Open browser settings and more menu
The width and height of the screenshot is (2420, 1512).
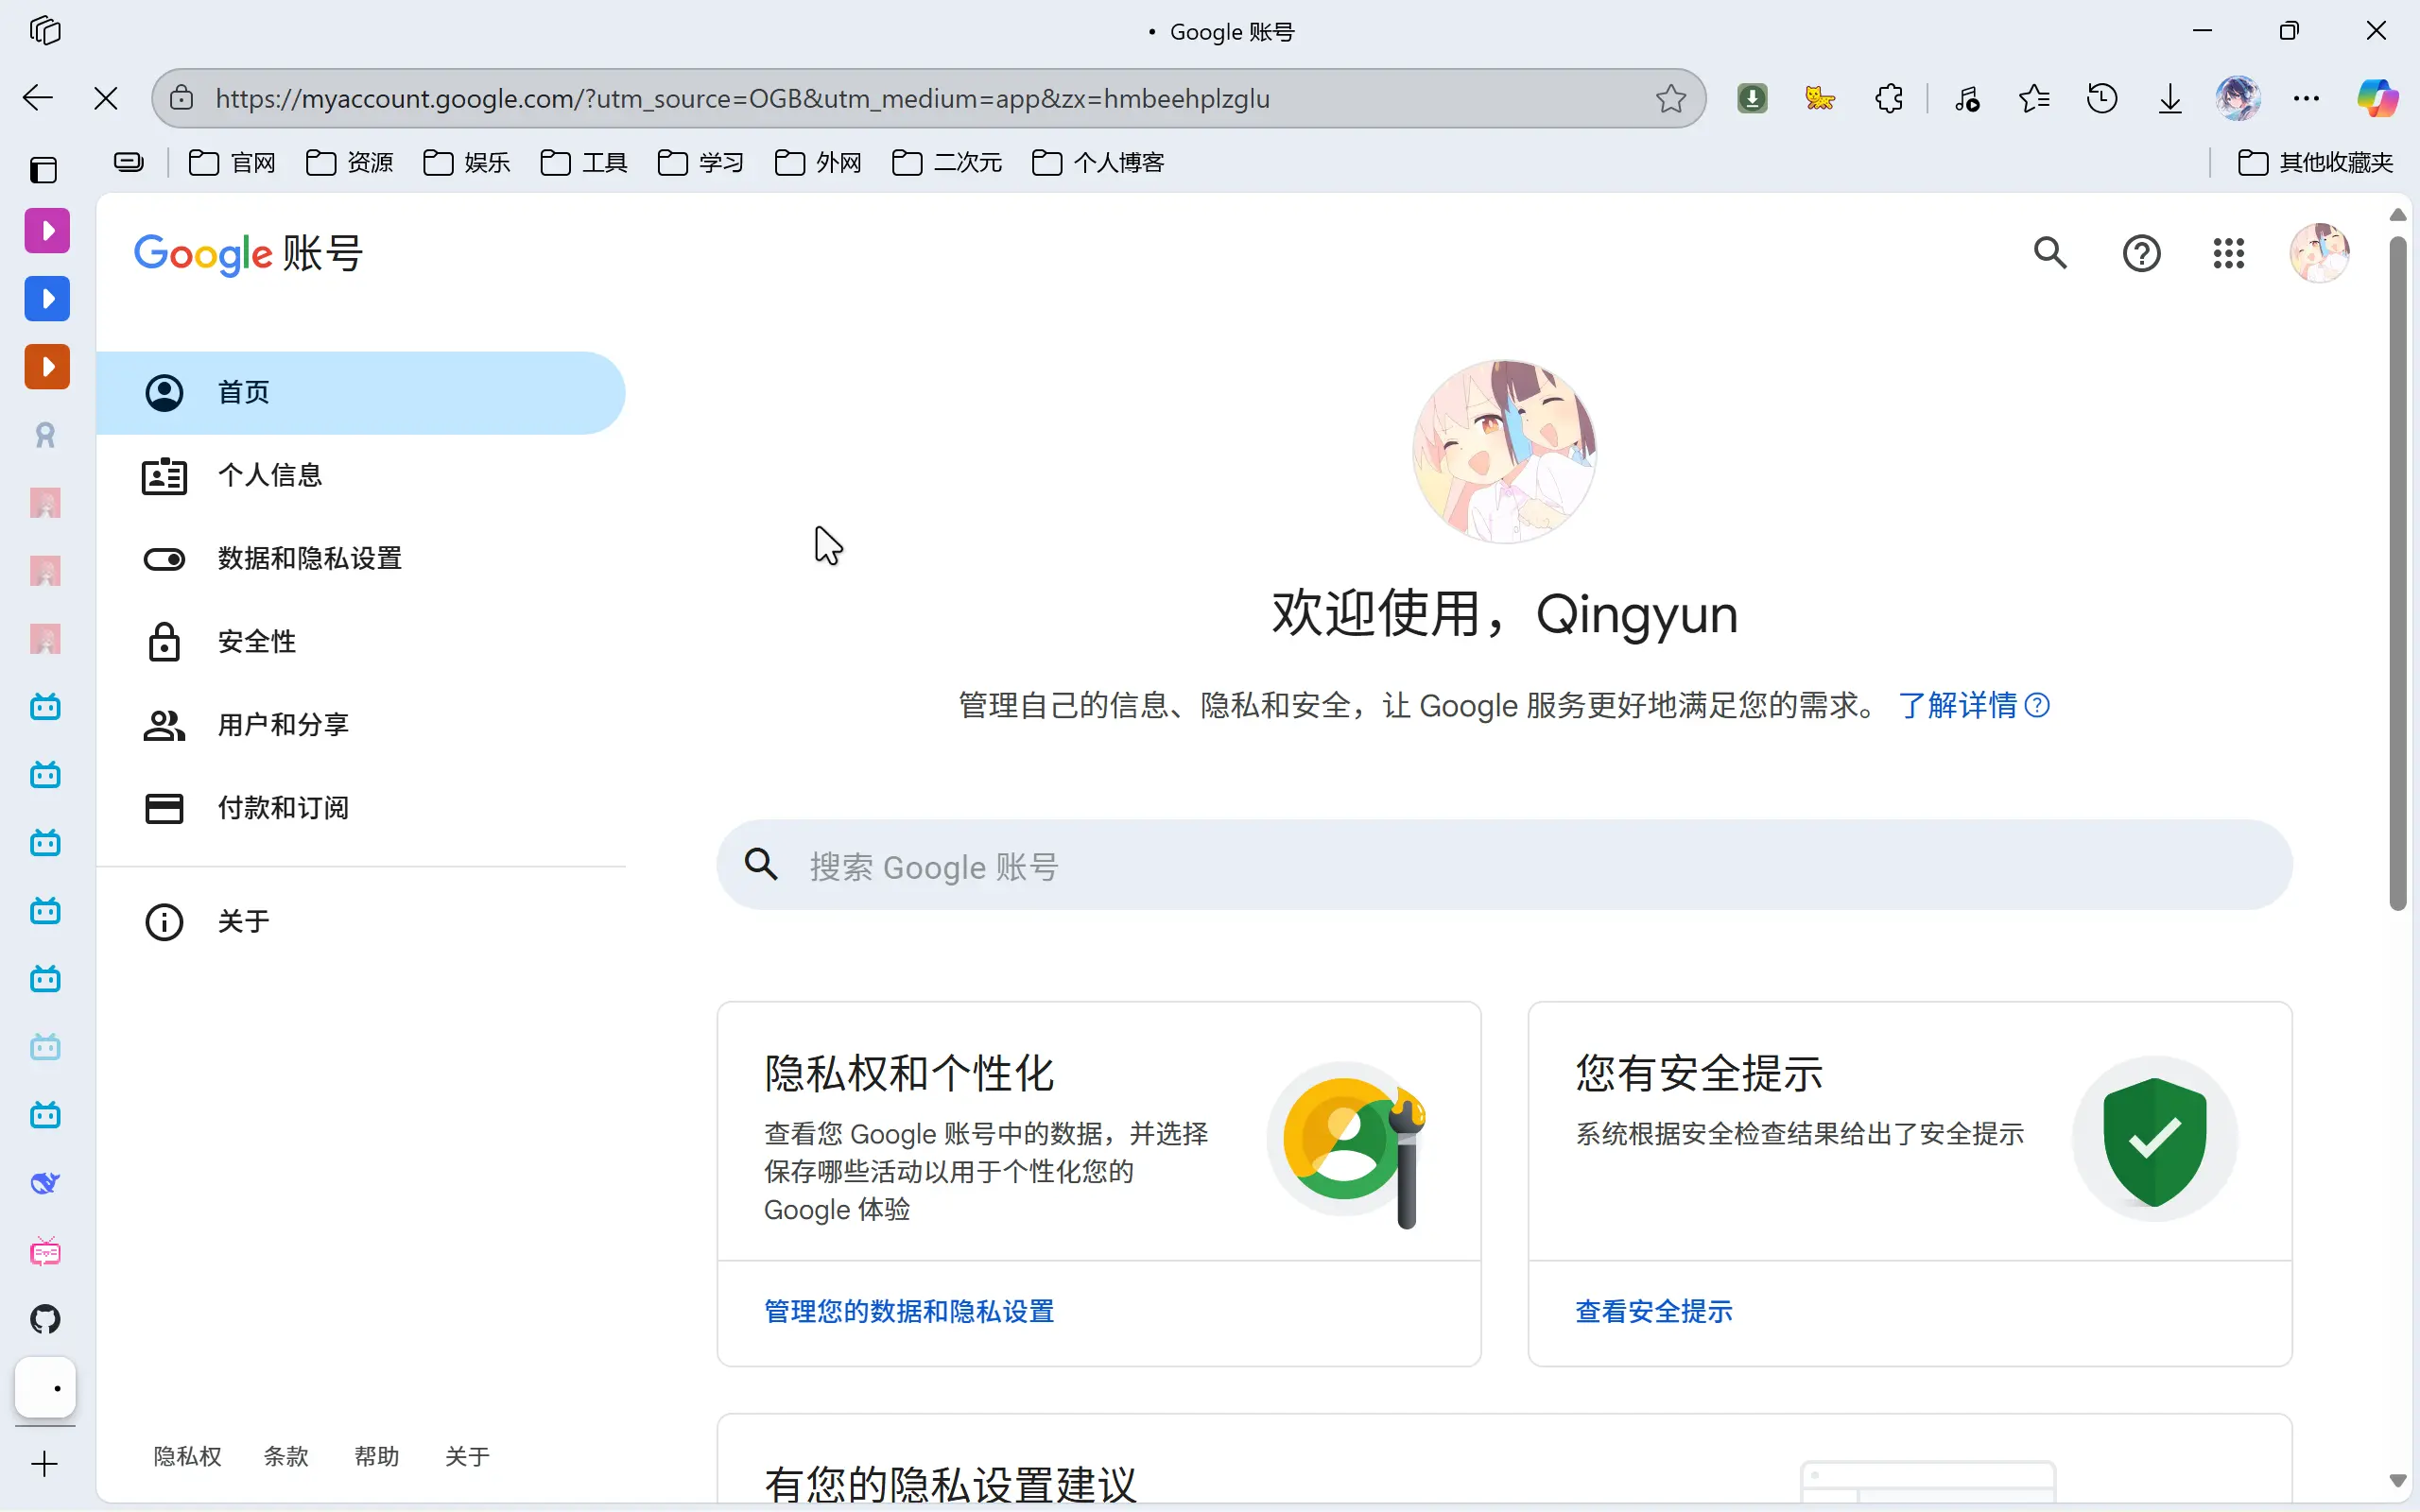[2306, 98]
